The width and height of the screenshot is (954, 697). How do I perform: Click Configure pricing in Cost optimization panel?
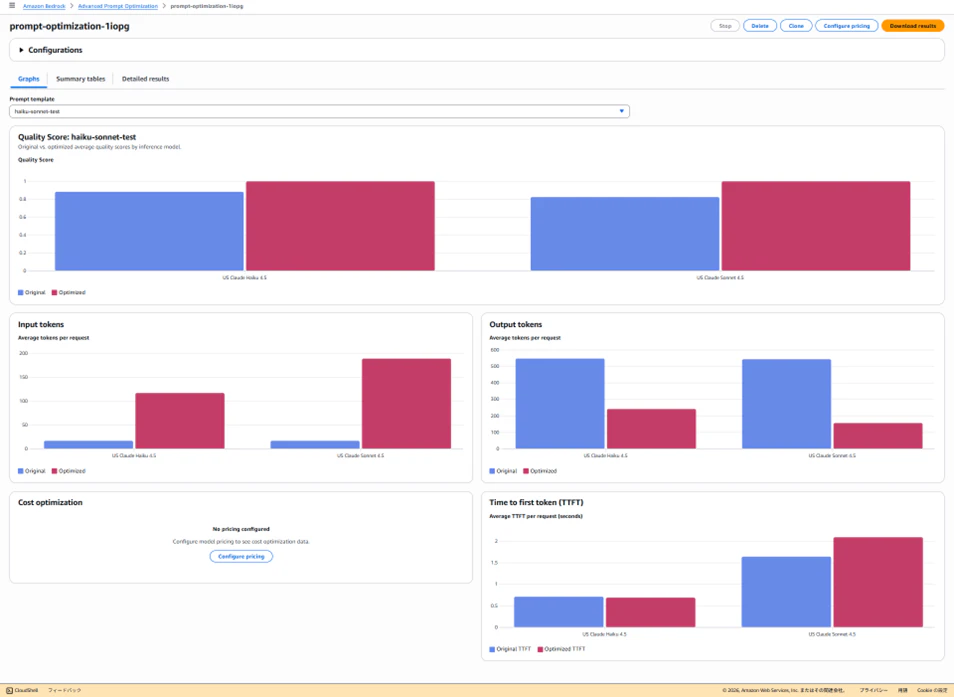click(x=241, y=557)
